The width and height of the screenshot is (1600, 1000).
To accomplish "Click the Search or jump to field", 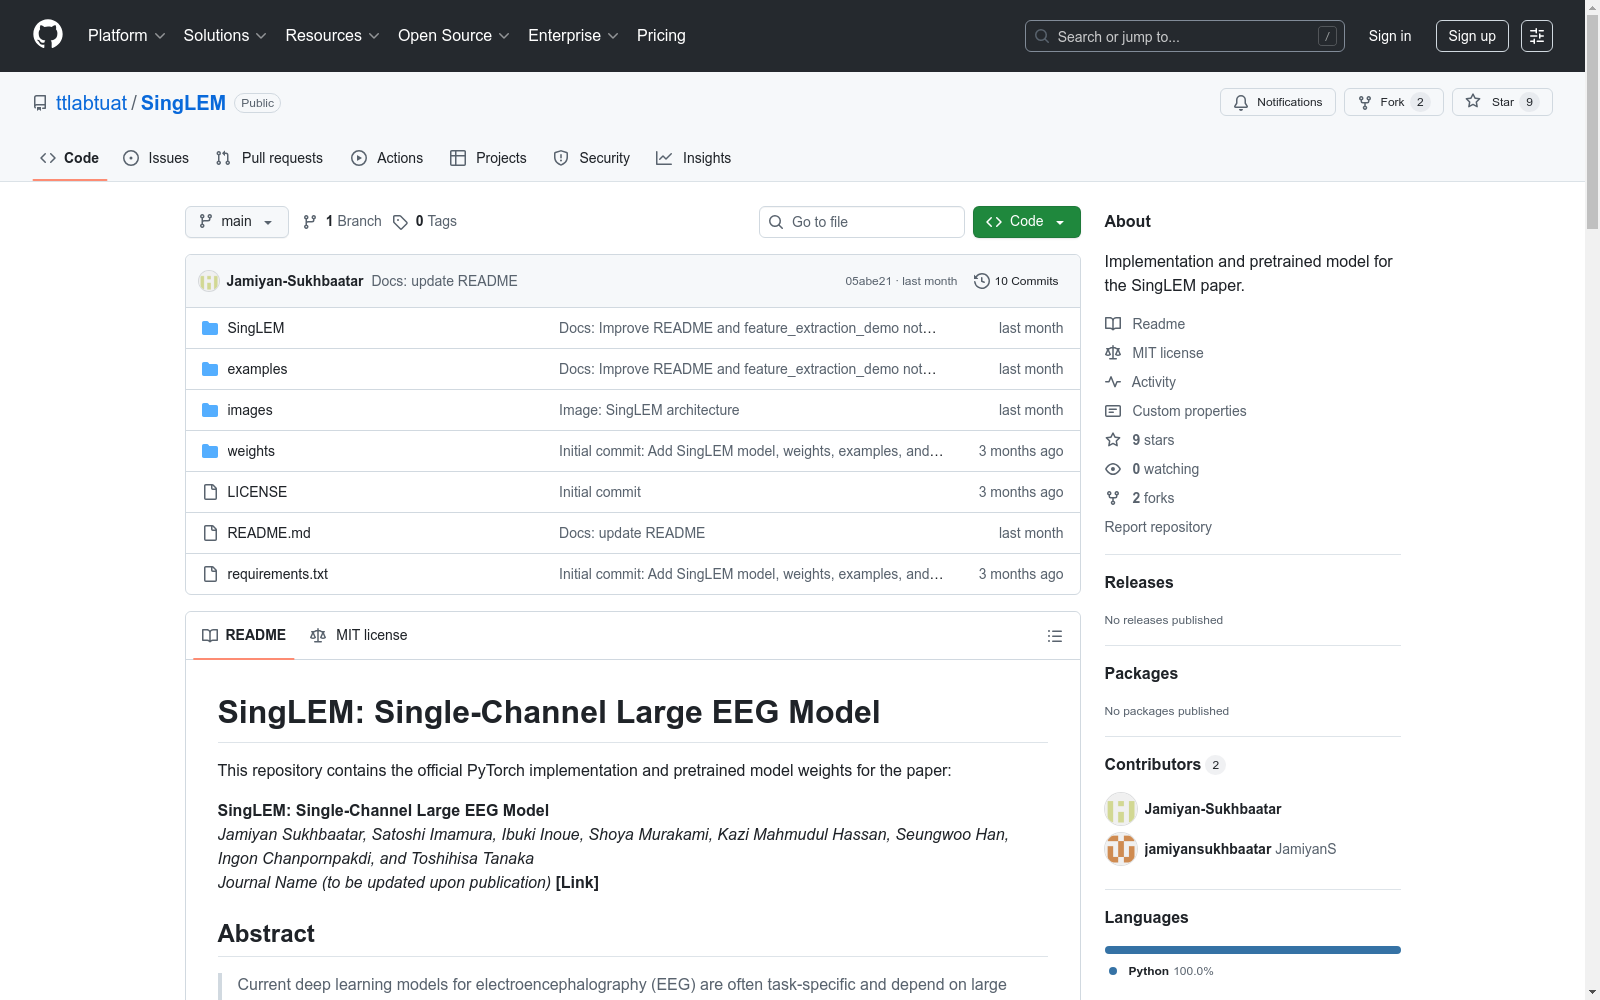I will [1185, 36].
